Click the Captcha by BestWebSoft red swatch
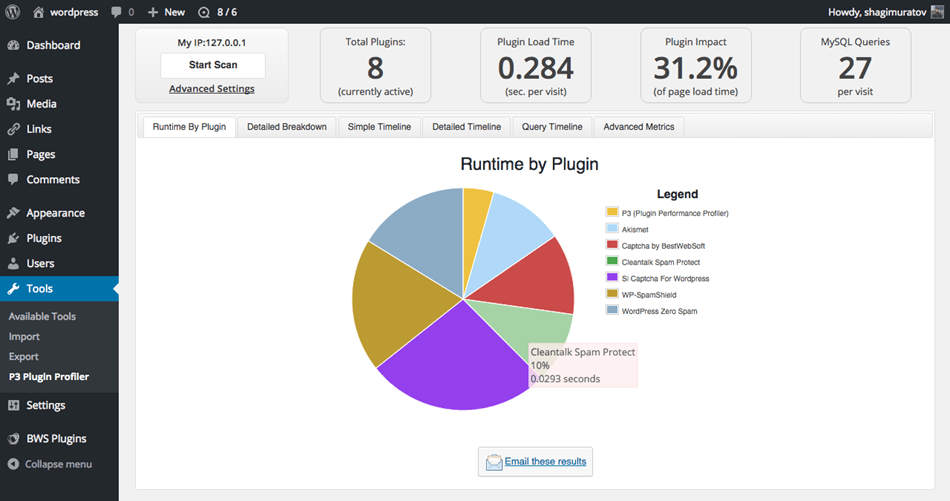This screenshot has width=950, height=501. tap(612, 245)
